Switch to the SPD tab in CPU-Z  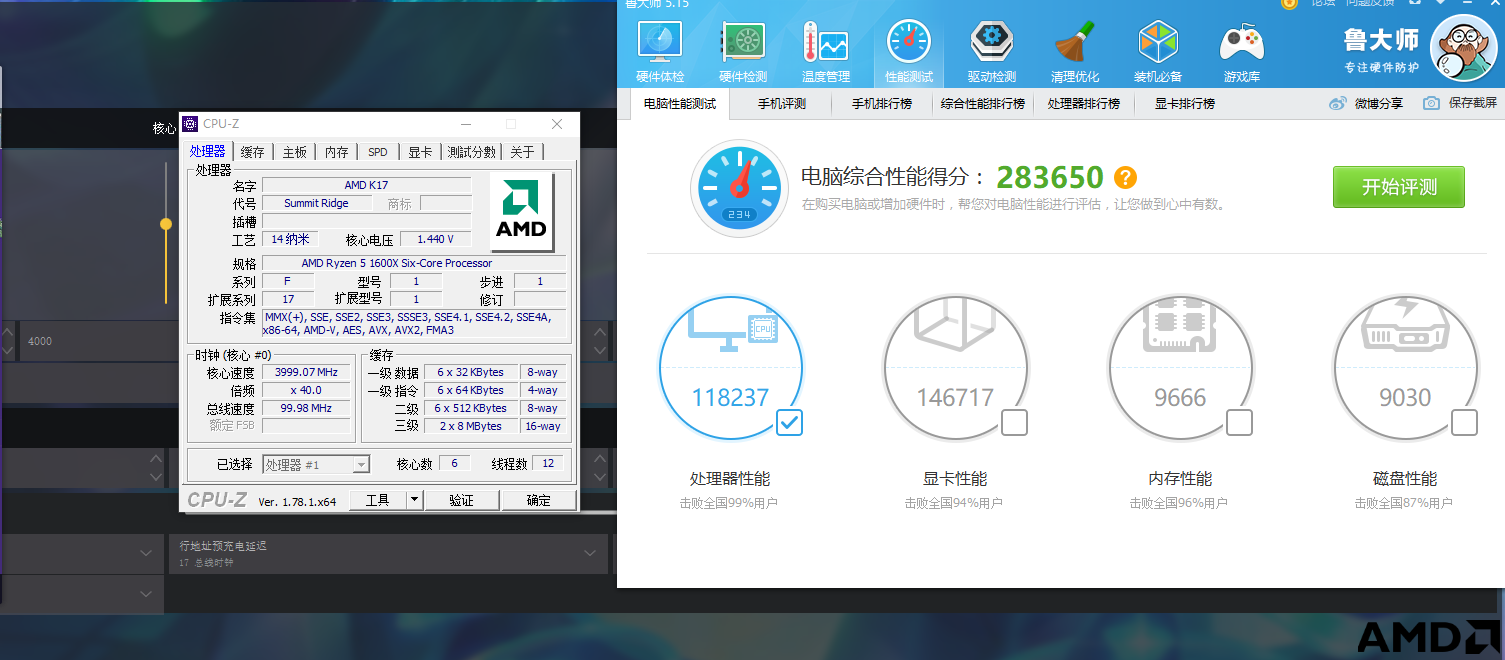click(378, 152)
